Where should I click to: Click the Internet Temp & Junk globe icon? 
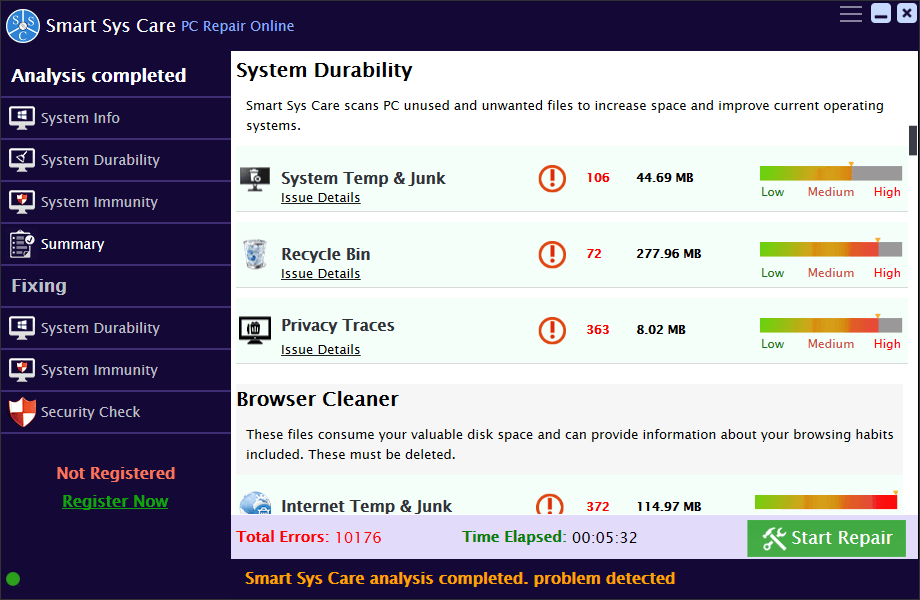256,503
